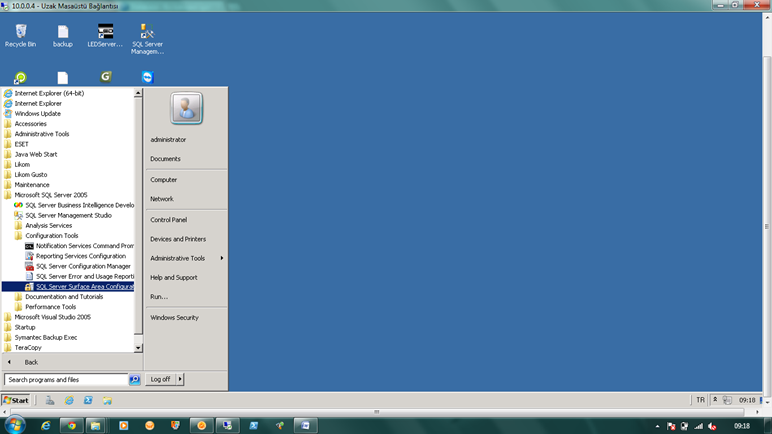
Task: Click the green G desktop icon
Action: [105, 77]
